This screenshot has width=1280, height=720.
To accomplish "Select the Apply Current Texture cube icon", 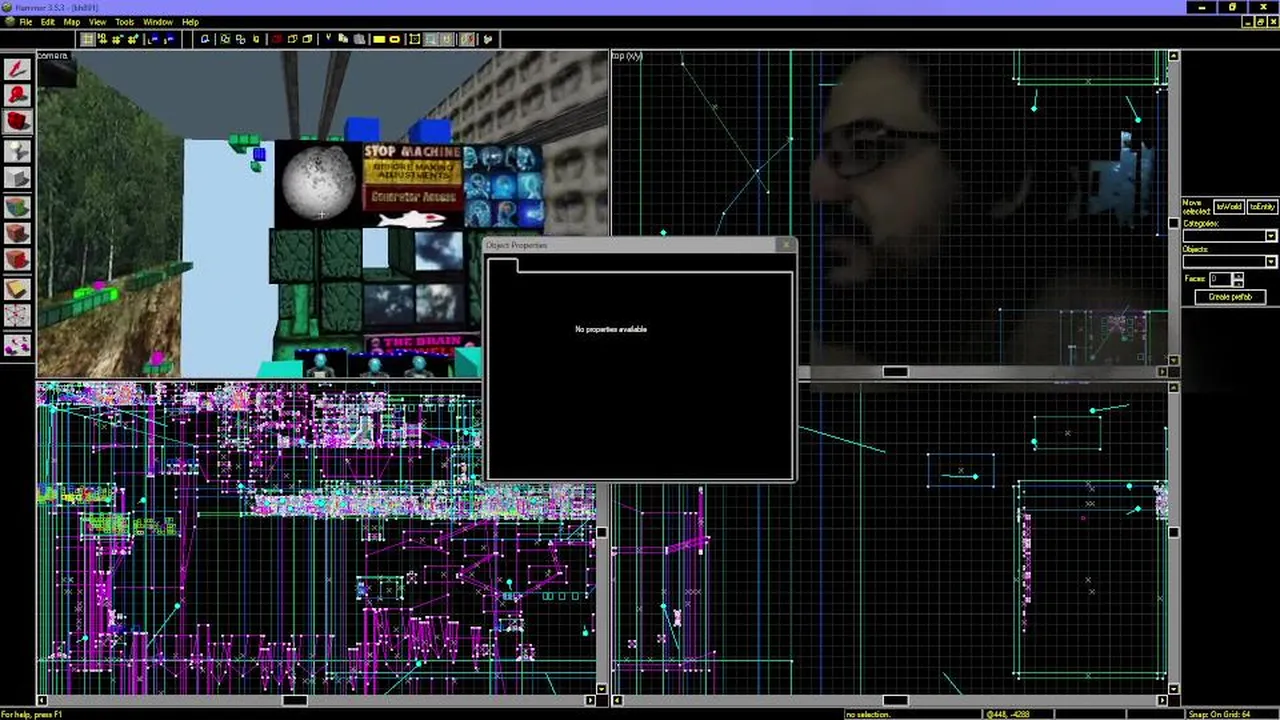I will [17, 234].
